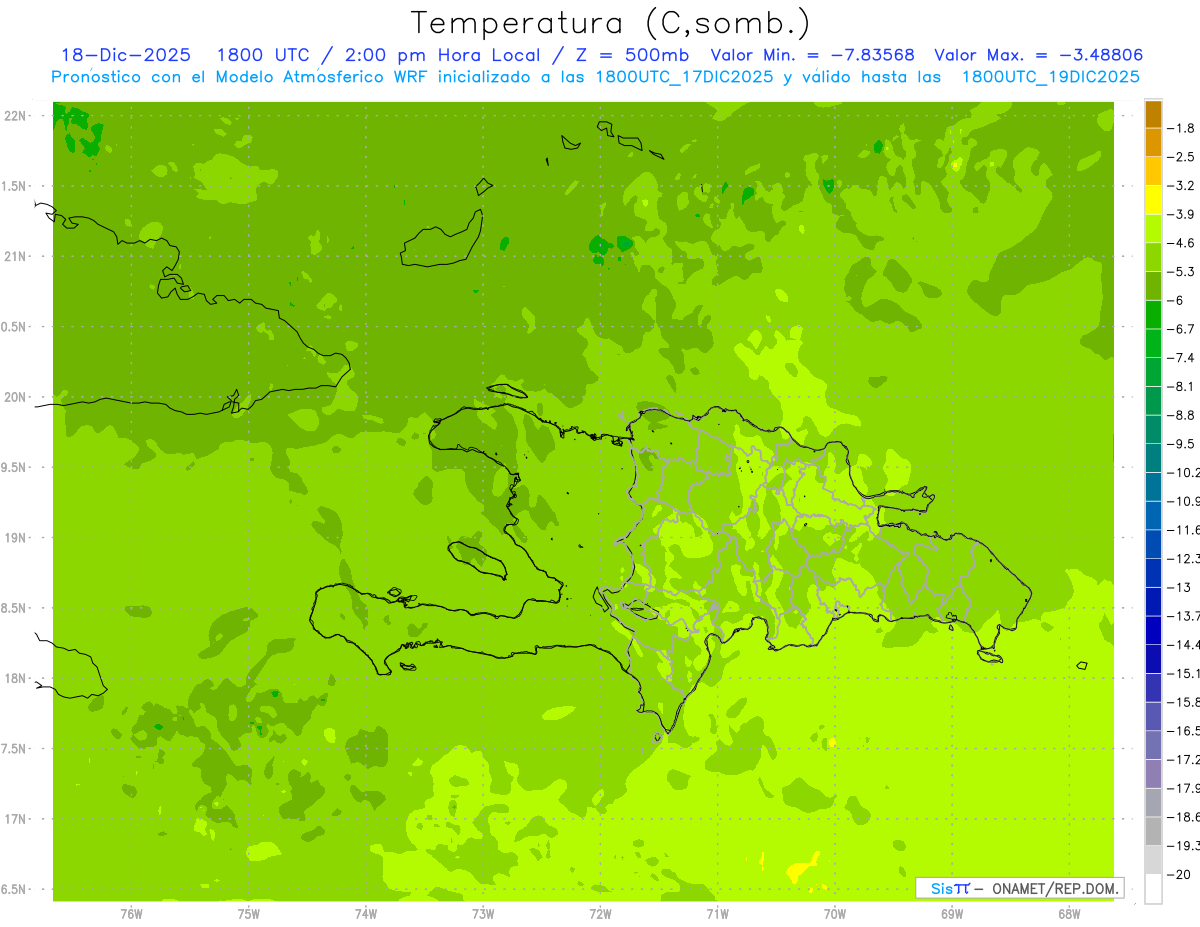
Task: Click the latitude label '20N'
Action: [14, 397]
